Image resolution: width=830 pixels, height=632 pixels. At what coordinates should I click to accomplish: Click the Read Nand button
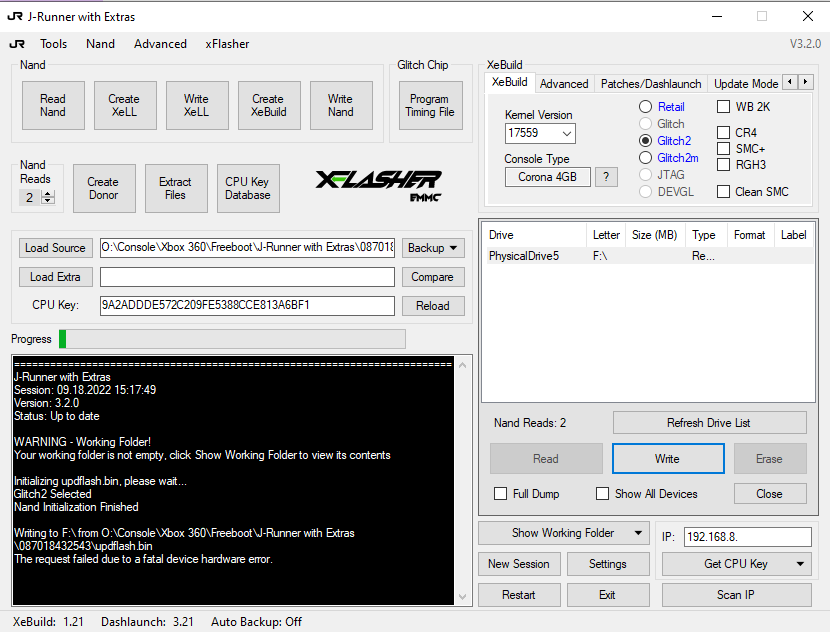53,105
